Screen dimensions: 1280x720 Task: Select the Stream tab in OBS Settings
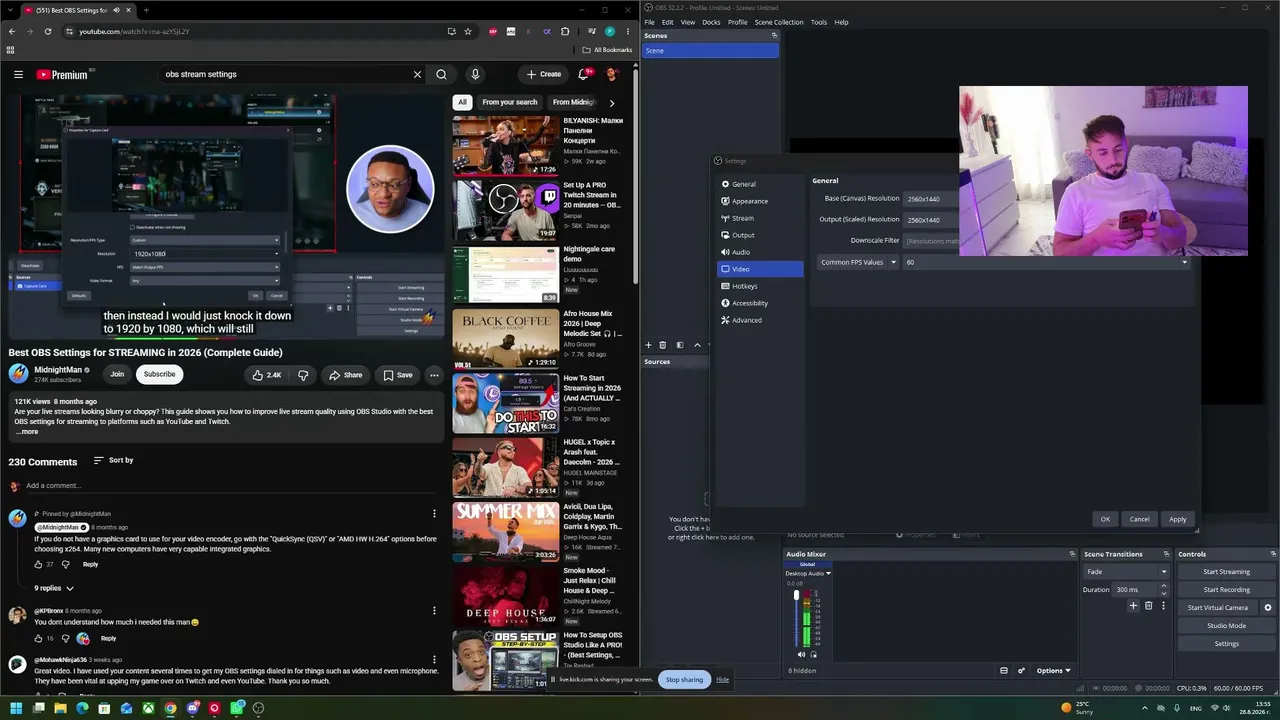point(760,218)
